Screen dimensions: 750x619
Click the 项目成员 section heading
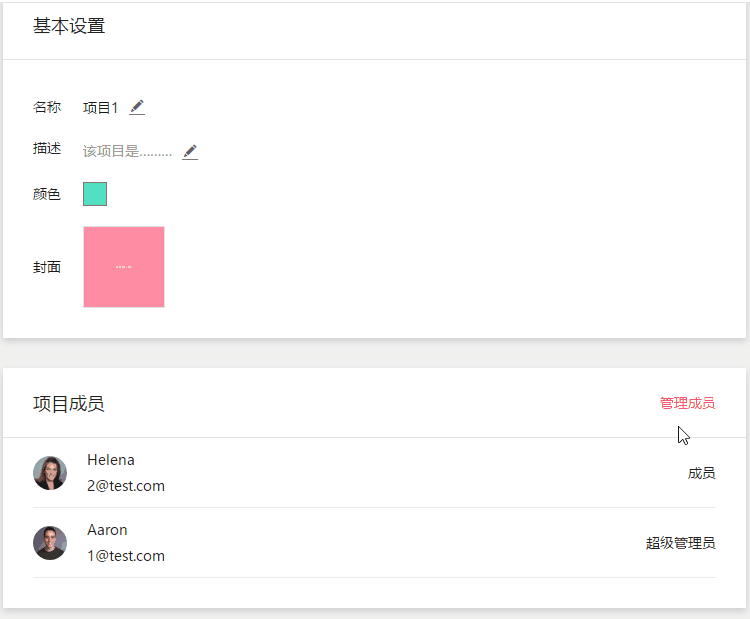[69, 404]
